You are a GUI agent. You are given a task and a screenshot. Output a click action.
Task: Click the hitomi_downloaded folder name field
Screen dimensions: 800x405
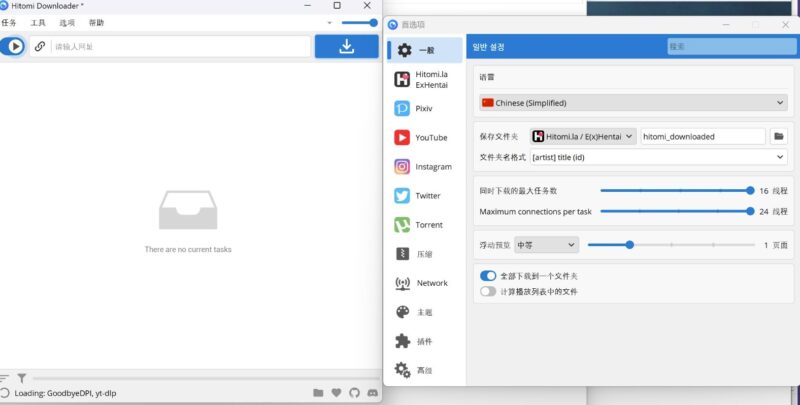tap(703, 136)
